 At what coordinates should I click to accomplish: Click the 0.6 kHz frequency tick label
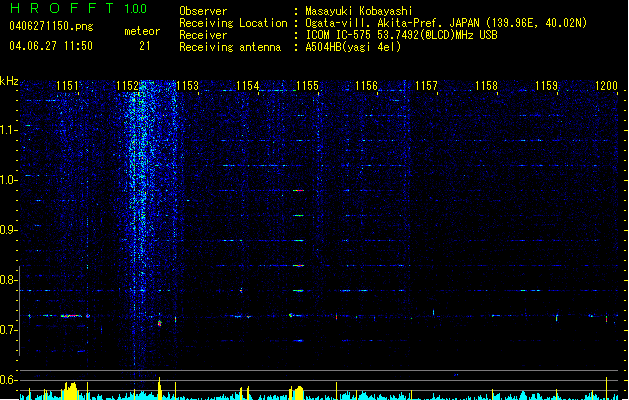point(8,380)
